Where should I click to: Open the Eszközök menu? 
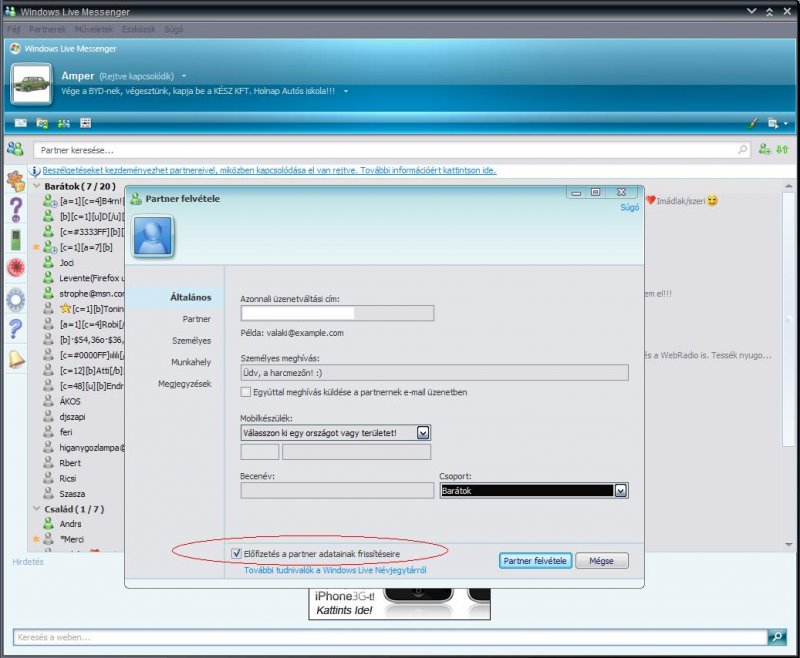(138, 29)
